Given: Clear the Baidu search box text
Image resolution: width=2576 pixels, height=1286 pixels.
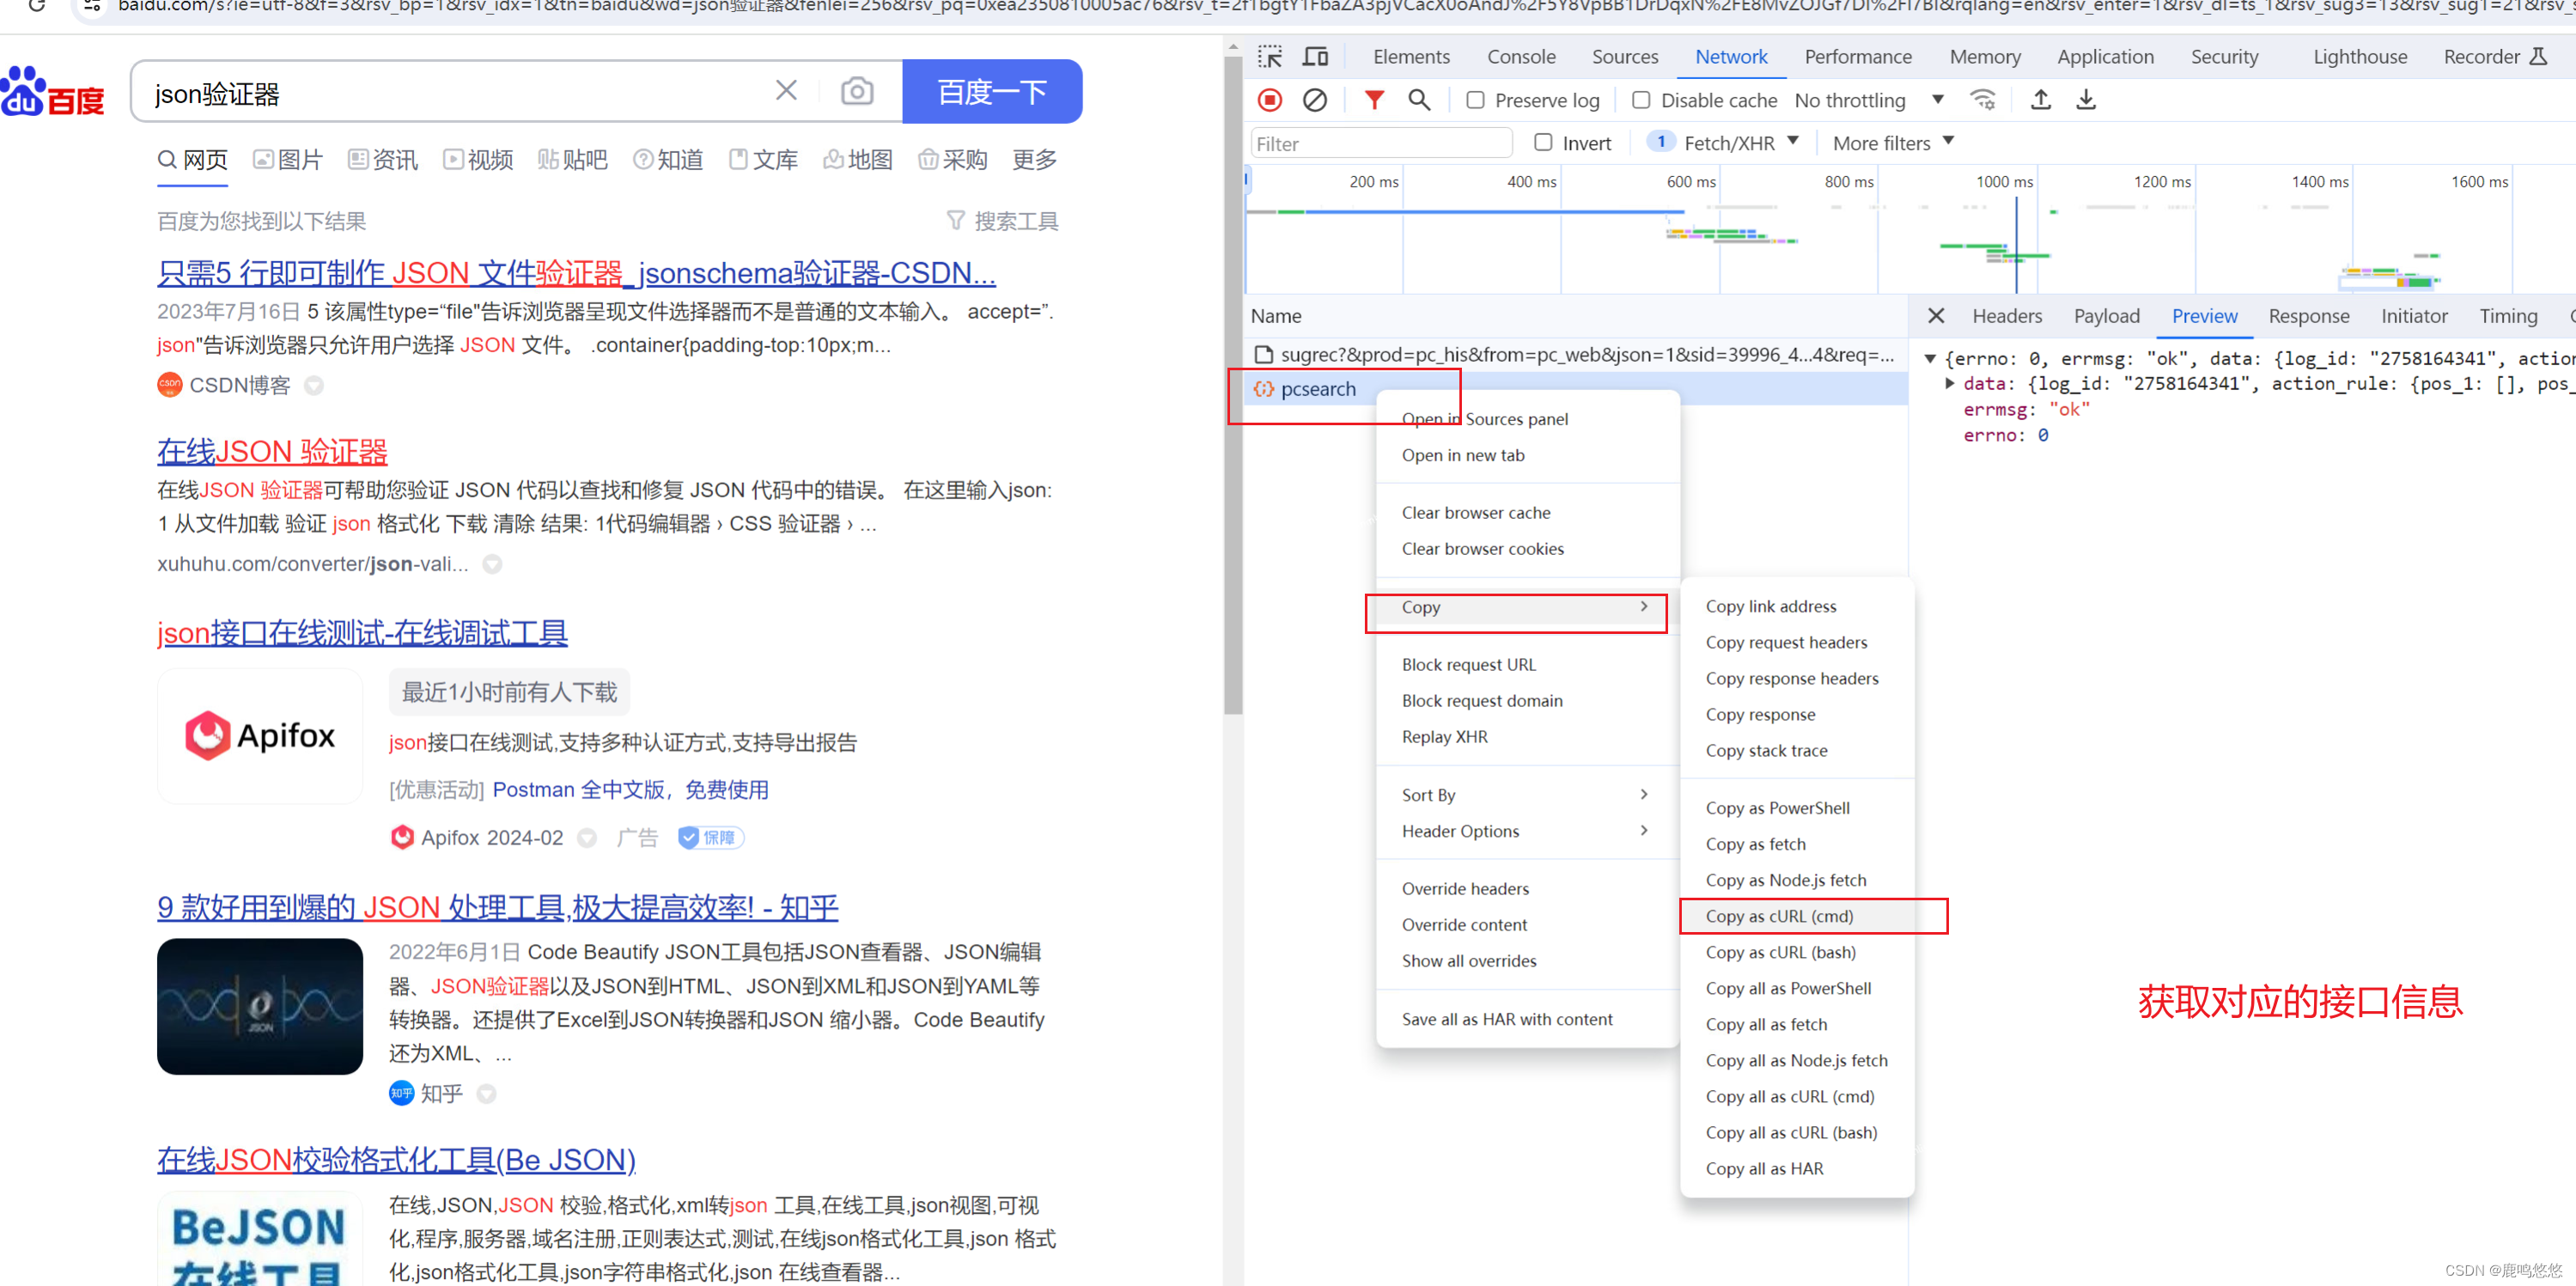Looking at the screenshot, I should coord(786,91).
